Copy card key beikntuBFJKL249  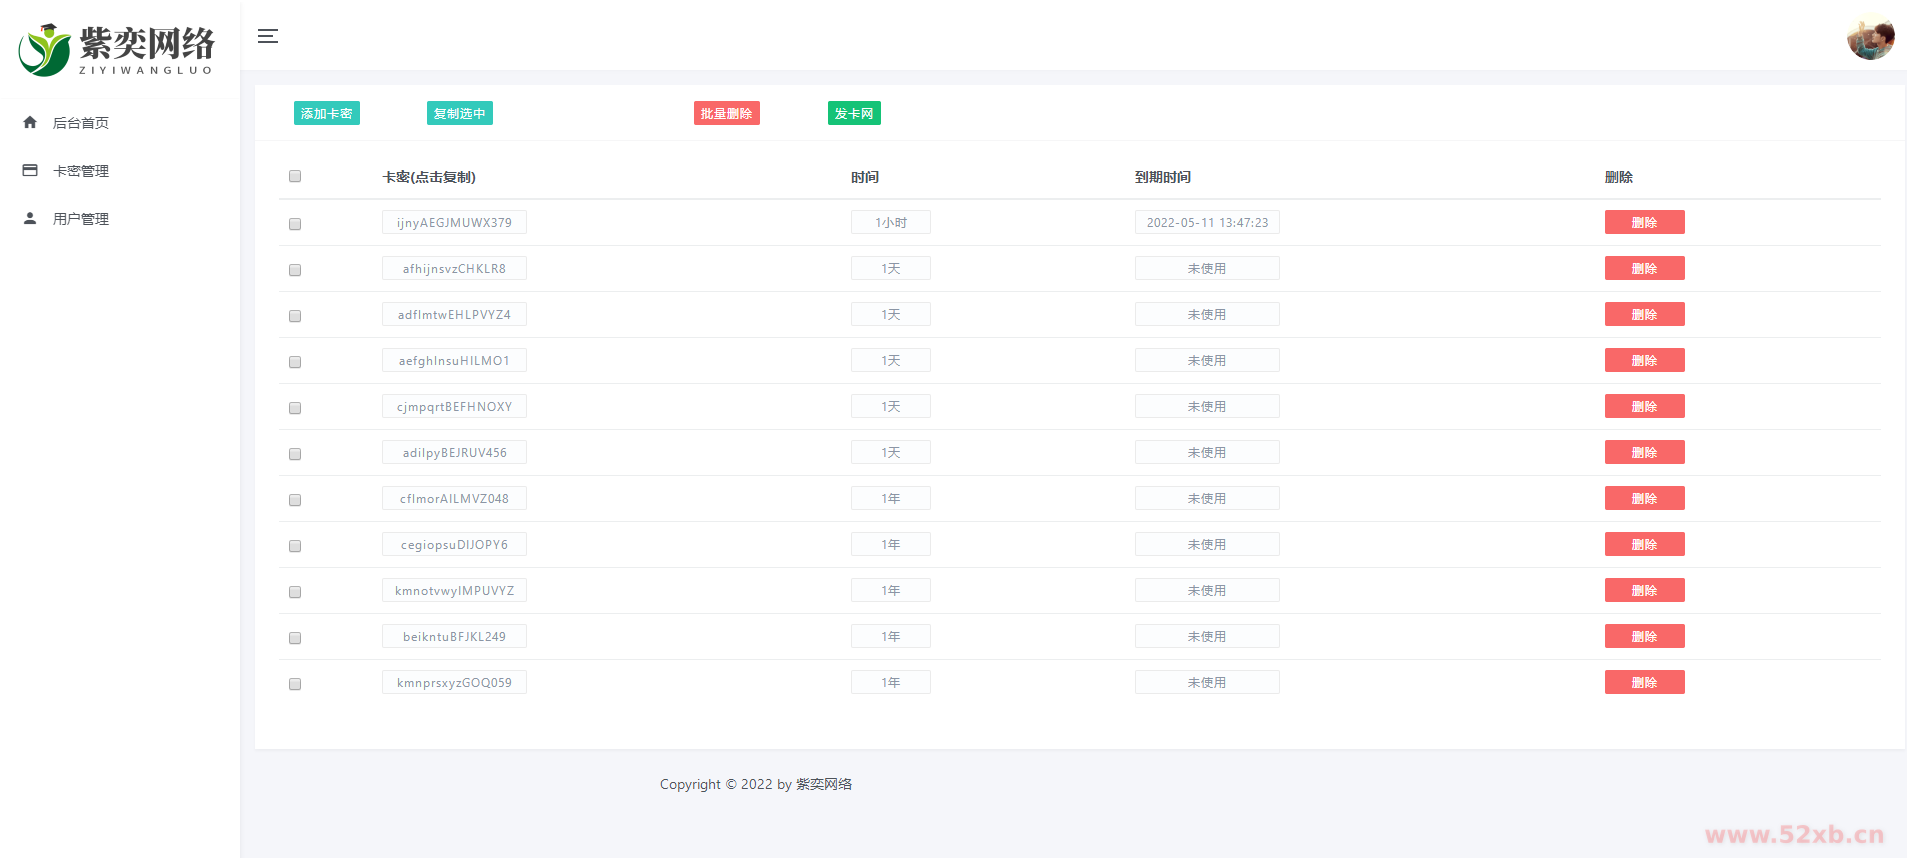tap(454, 636)
